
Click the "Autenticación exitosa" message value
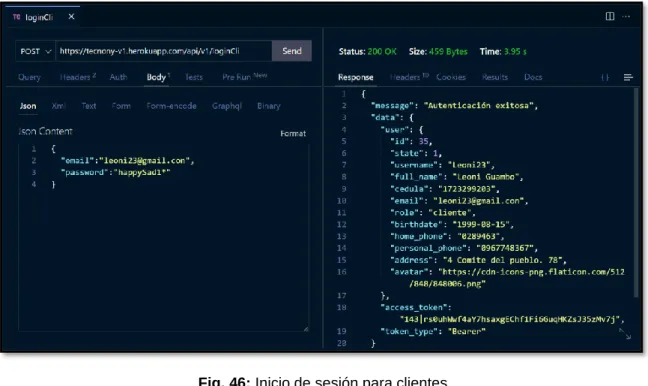(479, 106)
